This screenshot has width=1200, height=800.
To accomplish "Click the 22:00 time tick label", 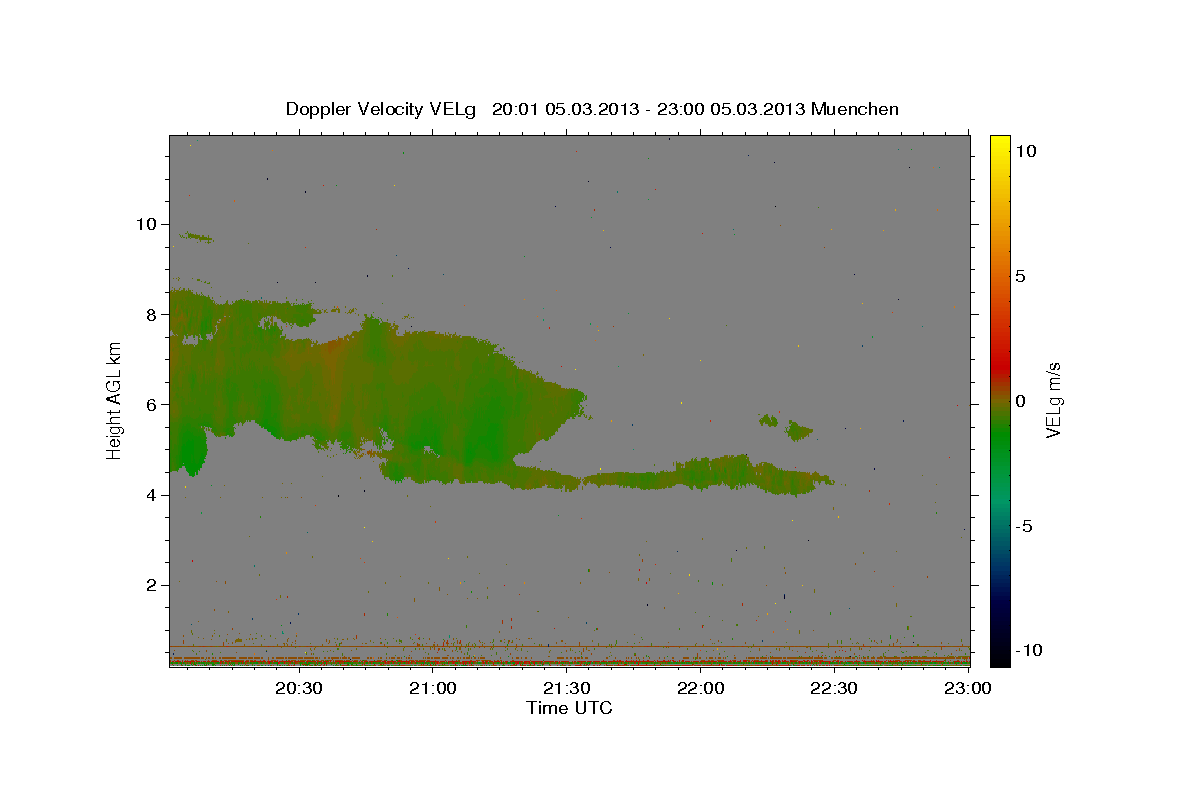I will (701, 688).
